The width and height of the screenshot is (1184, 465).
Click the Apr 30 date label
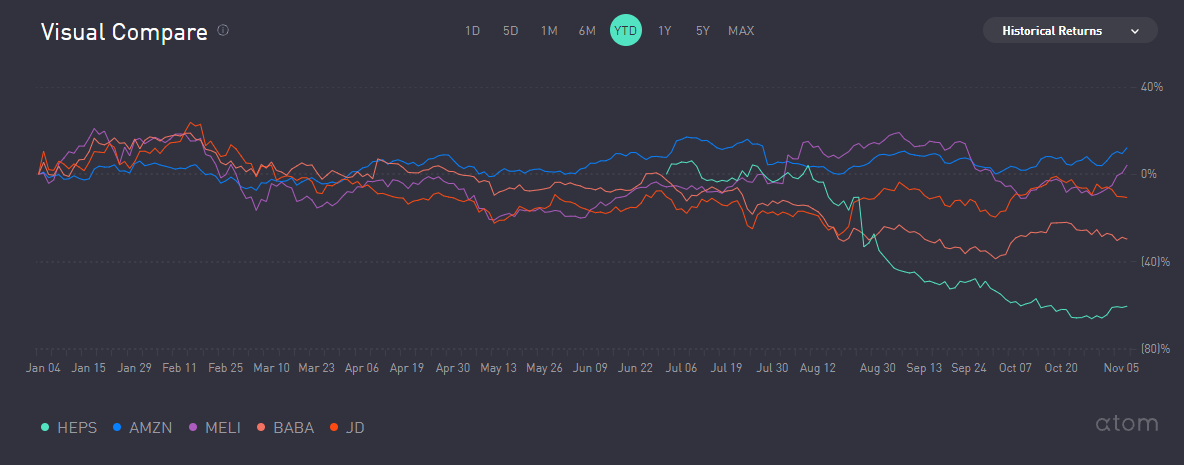[455, 368]
